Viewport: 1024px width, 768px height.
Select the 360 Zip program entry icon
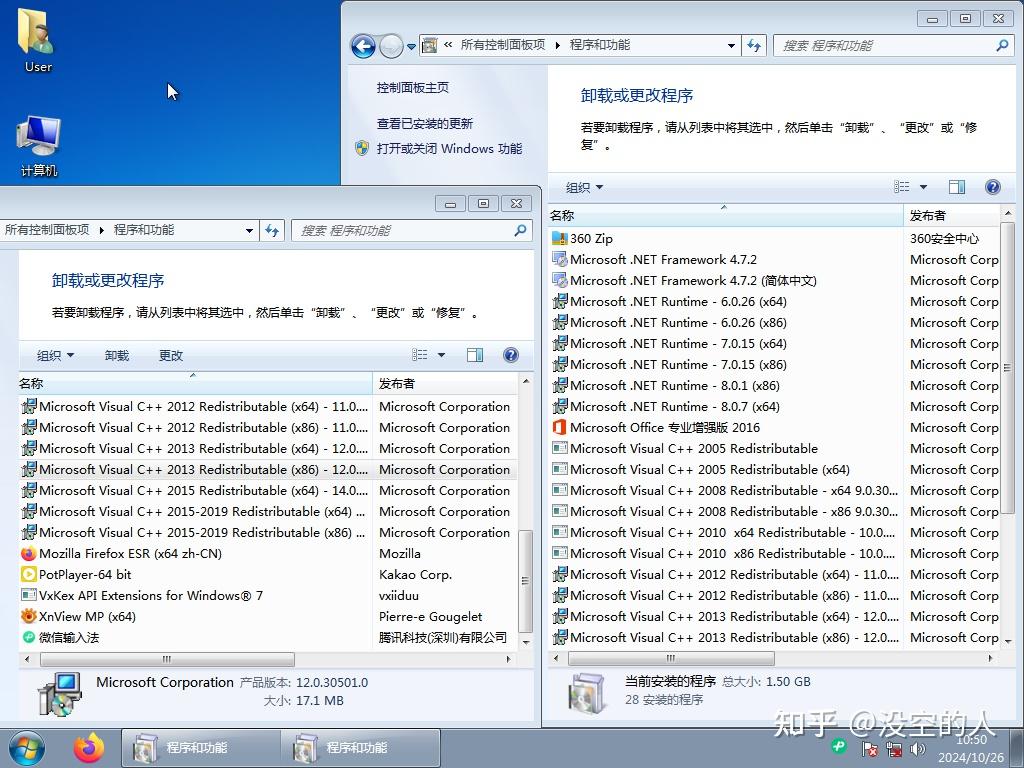tap(558, 238)
